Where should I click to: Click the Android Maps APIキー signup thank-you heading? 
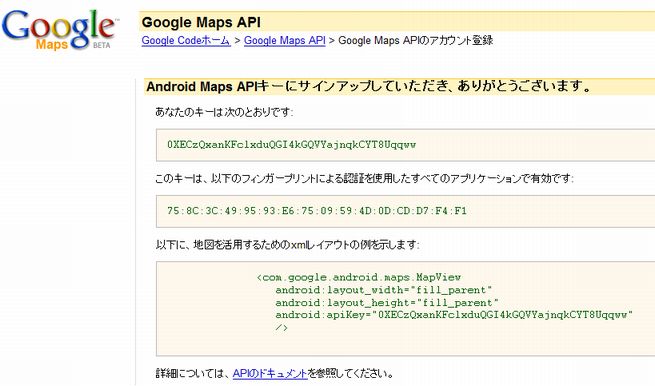[369, 86]
